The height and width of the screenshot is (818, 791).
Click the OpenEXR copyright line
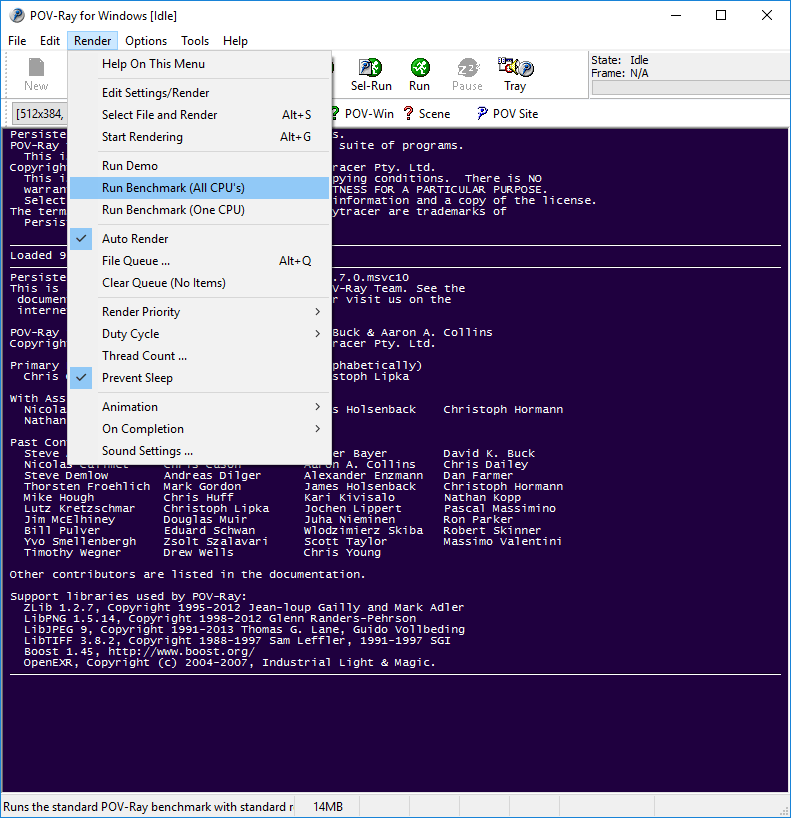[229, 663]
